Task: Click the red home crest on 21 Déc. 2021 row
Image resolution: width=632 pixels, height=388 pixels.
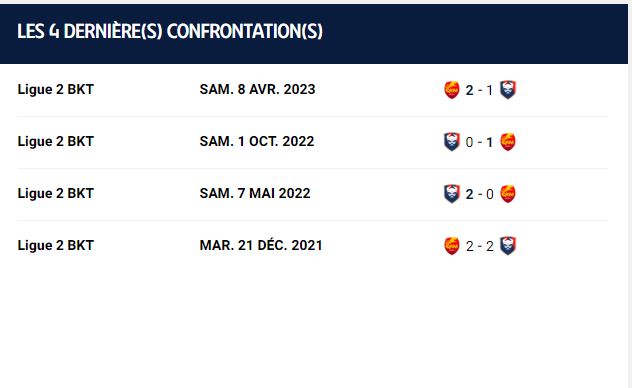Action: pos(451,245)
